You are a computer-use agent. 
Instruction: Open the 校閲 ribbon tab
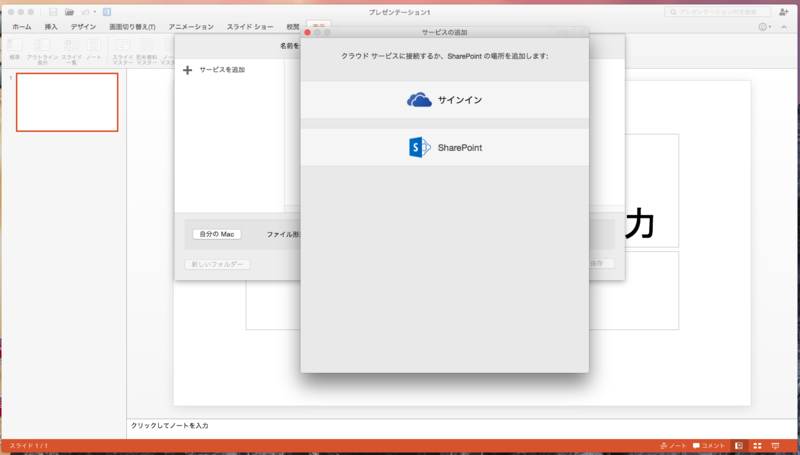pyautogui.click(x=293, y=27)
